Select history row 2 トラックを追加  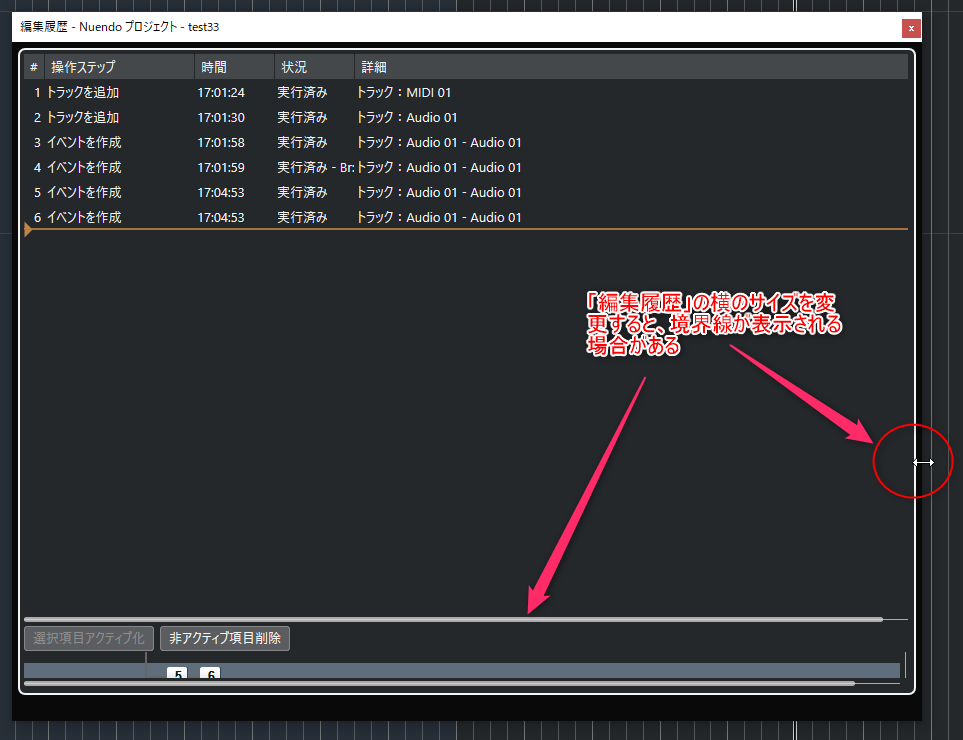(466, 117)
